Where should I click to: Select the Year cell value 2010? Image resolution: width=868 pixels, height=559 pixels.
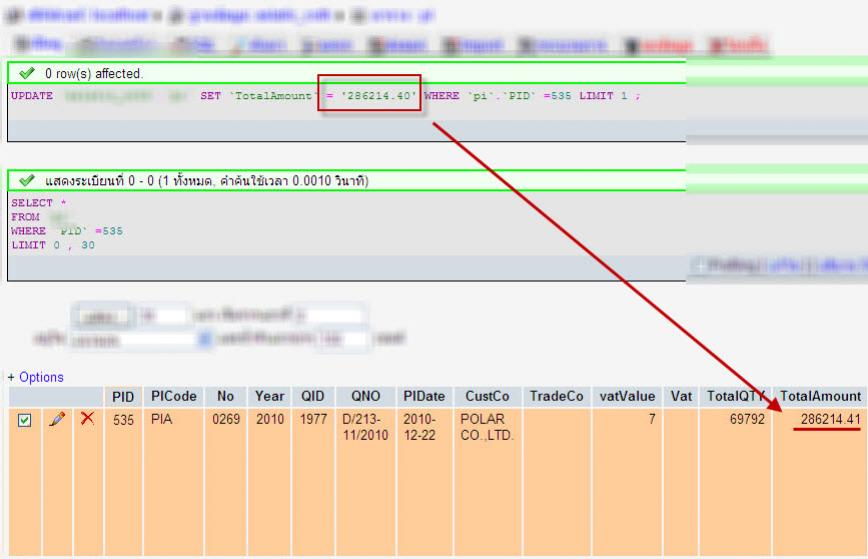tap(270, 419)
